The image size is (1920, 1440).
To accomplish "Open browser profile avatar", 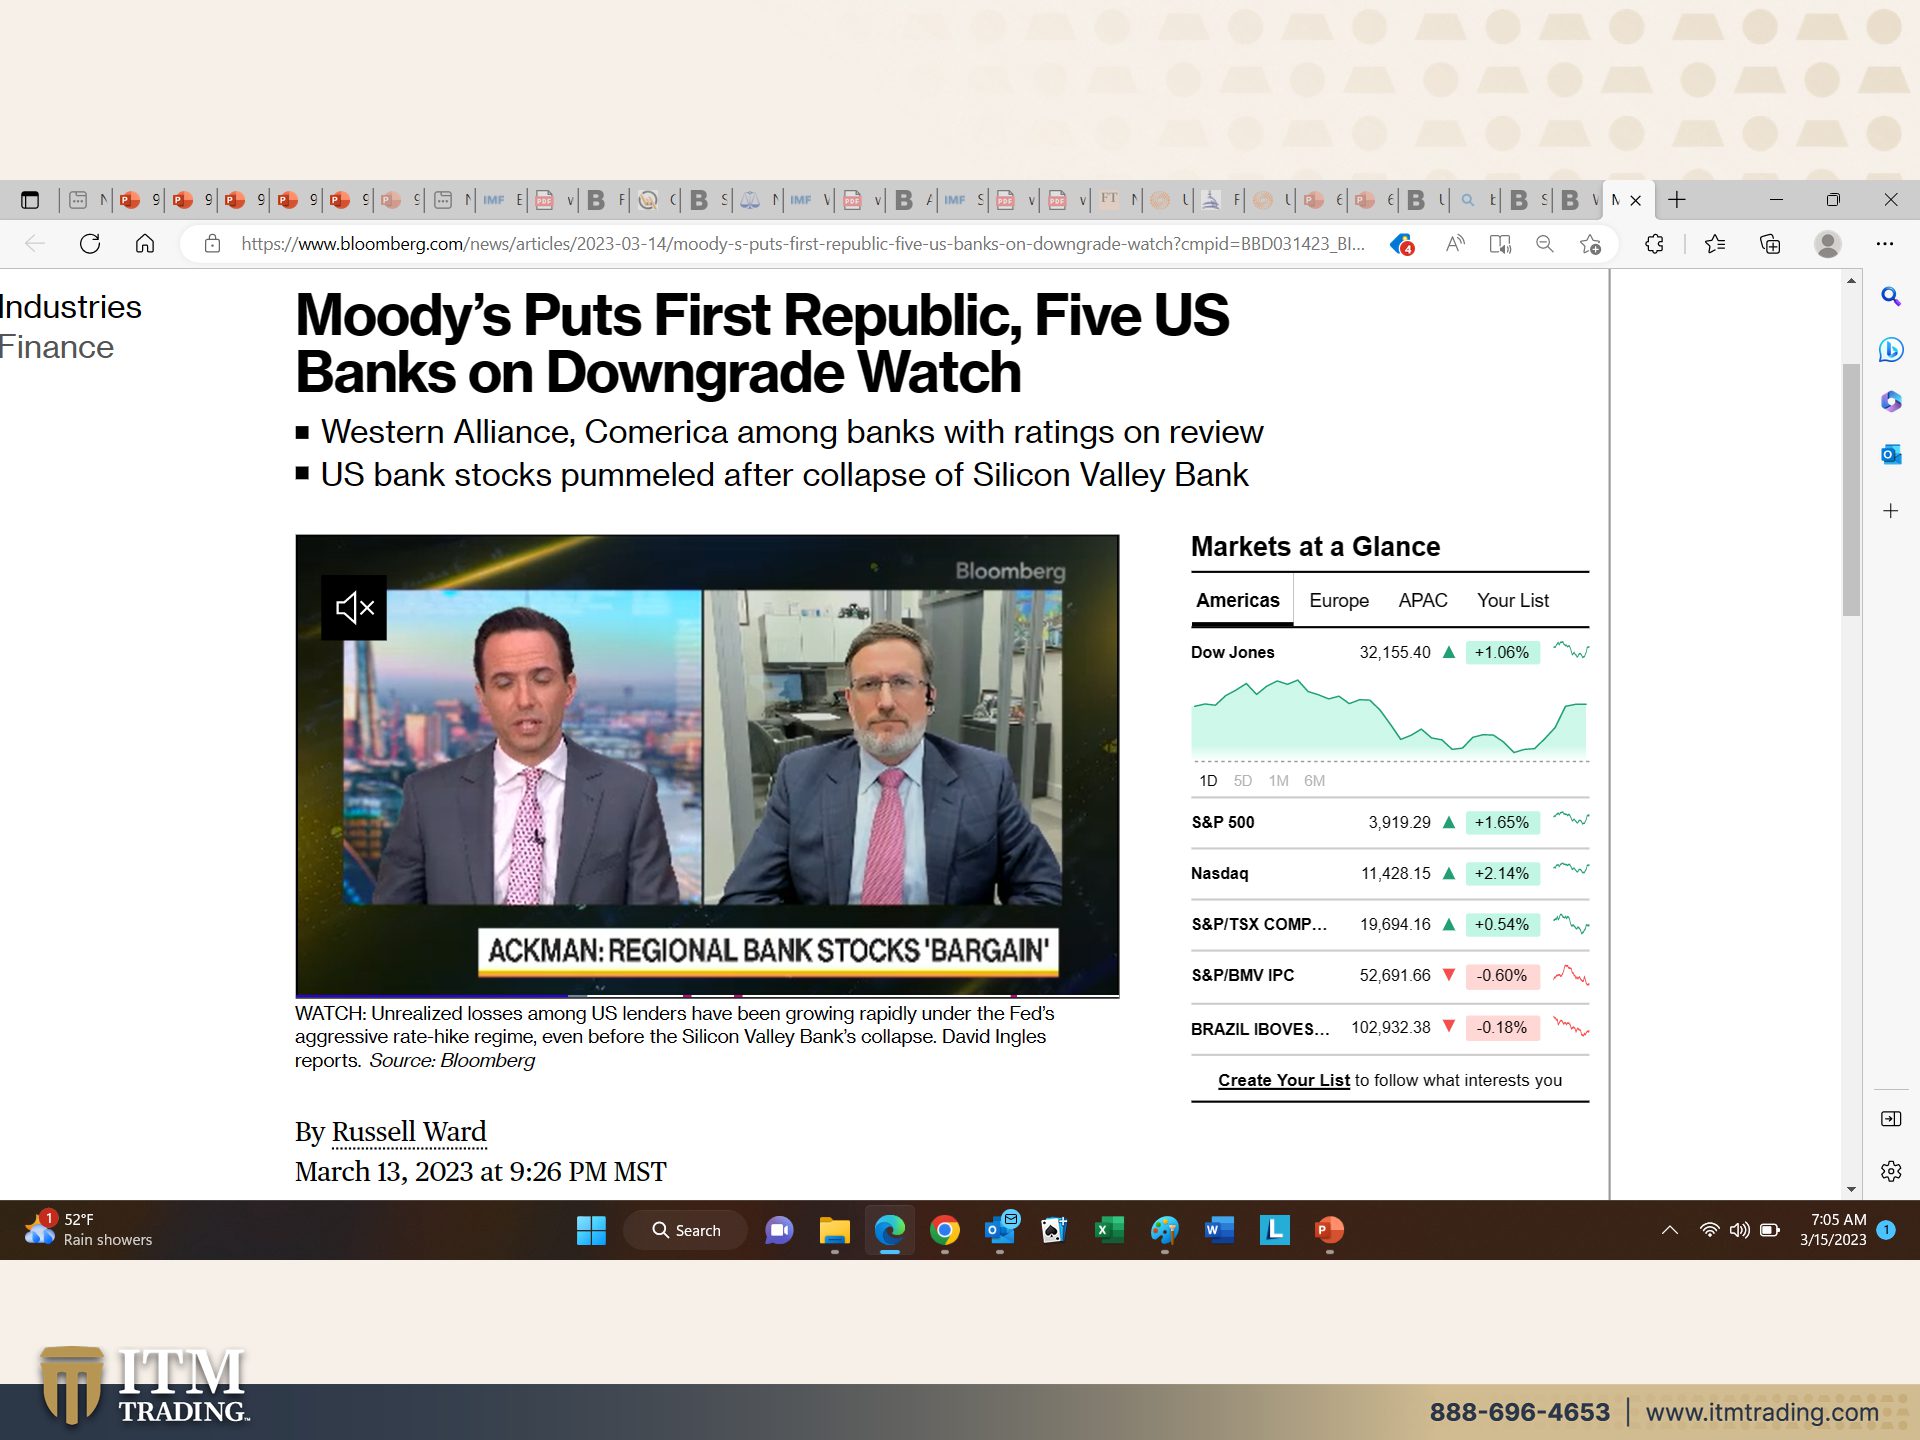I will point(1828,244).
